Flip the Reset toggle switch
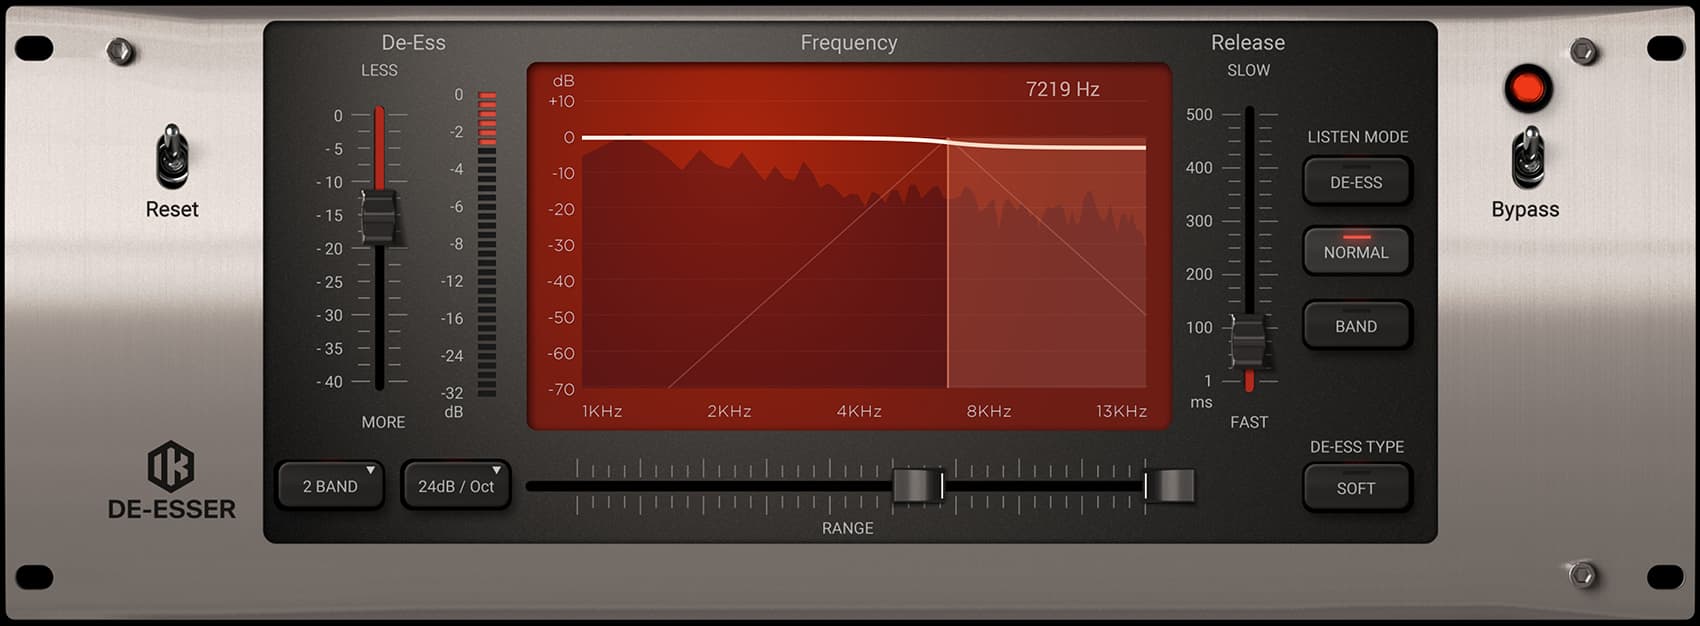Viewport: 1700px width, 626px height. [172, 157]
